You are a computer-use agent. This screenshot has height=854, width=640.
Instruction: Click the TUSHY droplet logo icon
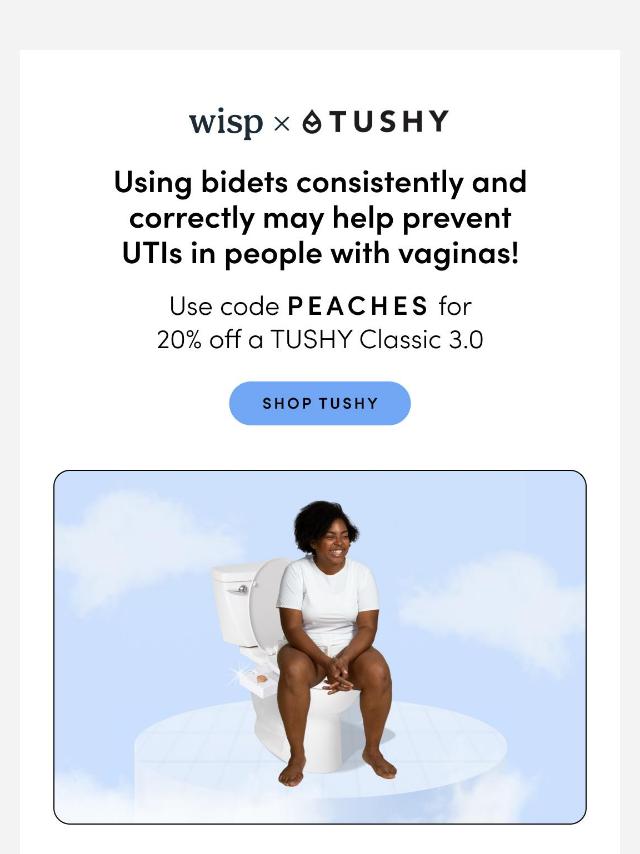[313, 121]
